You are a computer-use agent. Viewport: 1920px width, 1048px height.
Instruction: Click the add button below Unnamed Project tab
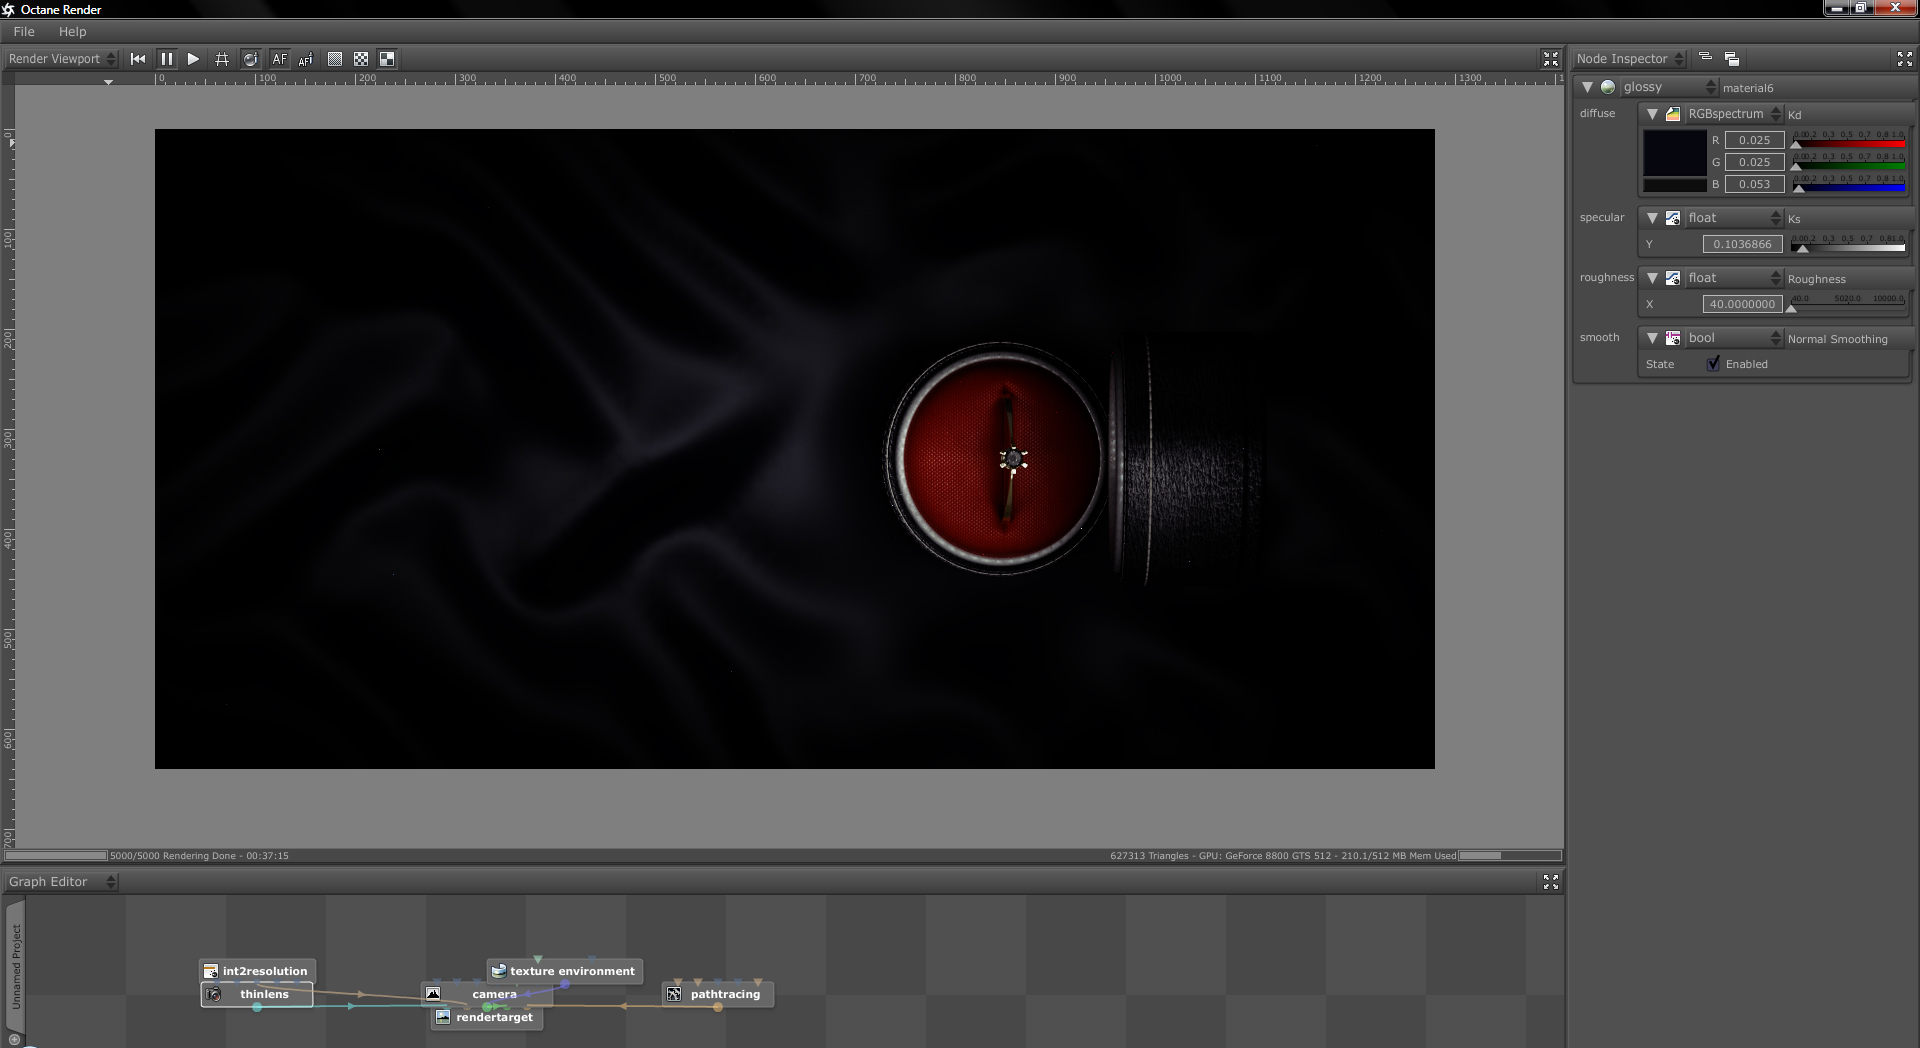point(14,1040)
